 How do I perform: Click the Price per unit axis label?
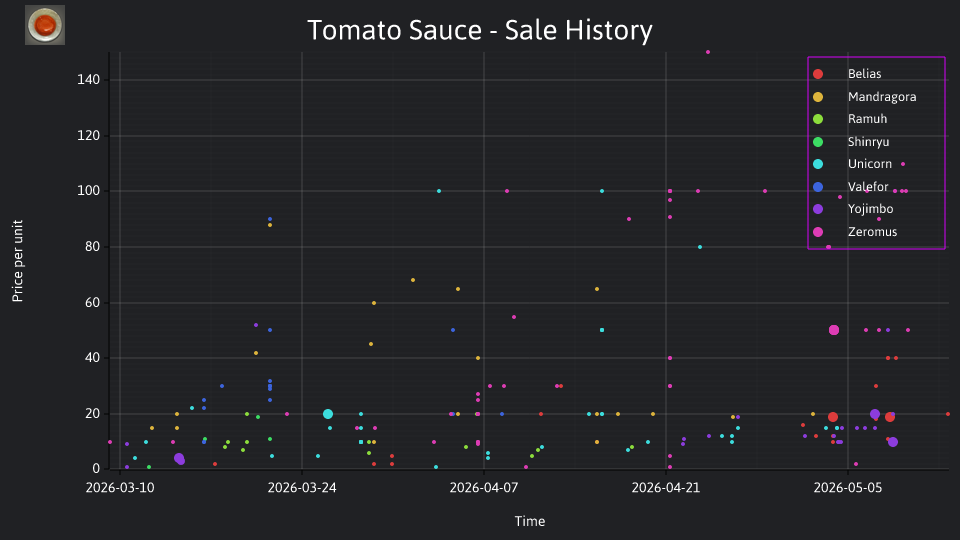point(18,261)
